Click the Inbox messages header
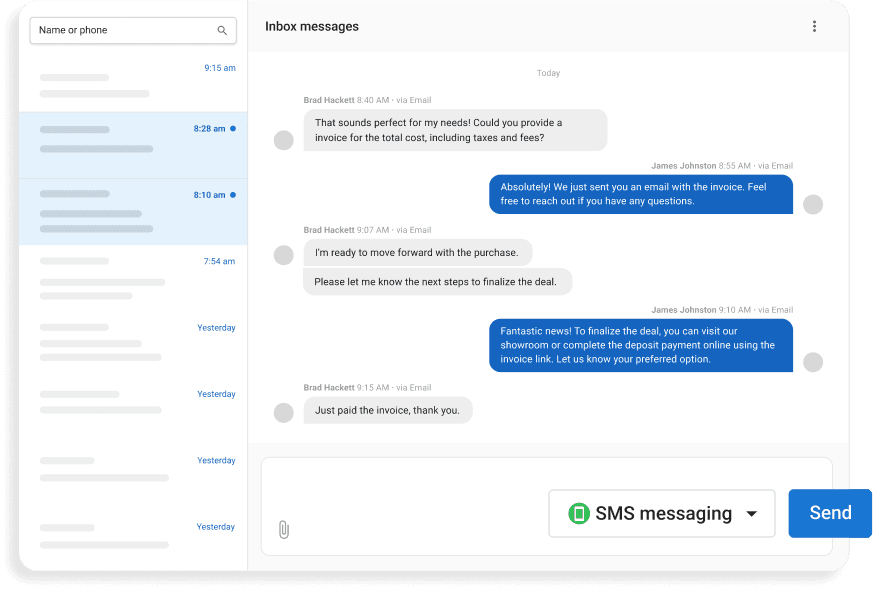Viewport: 873px width, 590px height. pos(309,26)
